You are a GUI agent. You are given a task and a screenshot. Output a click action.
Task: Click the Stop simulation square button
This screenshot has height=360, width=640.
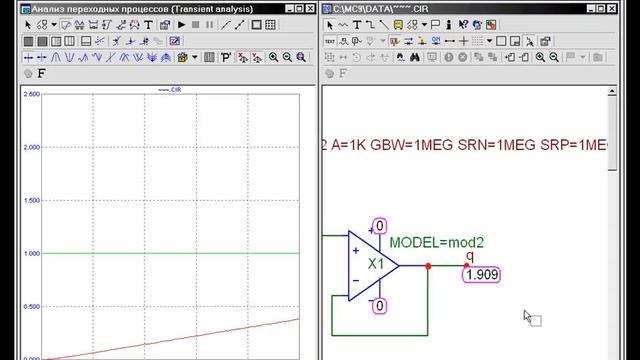pos(196,25)
